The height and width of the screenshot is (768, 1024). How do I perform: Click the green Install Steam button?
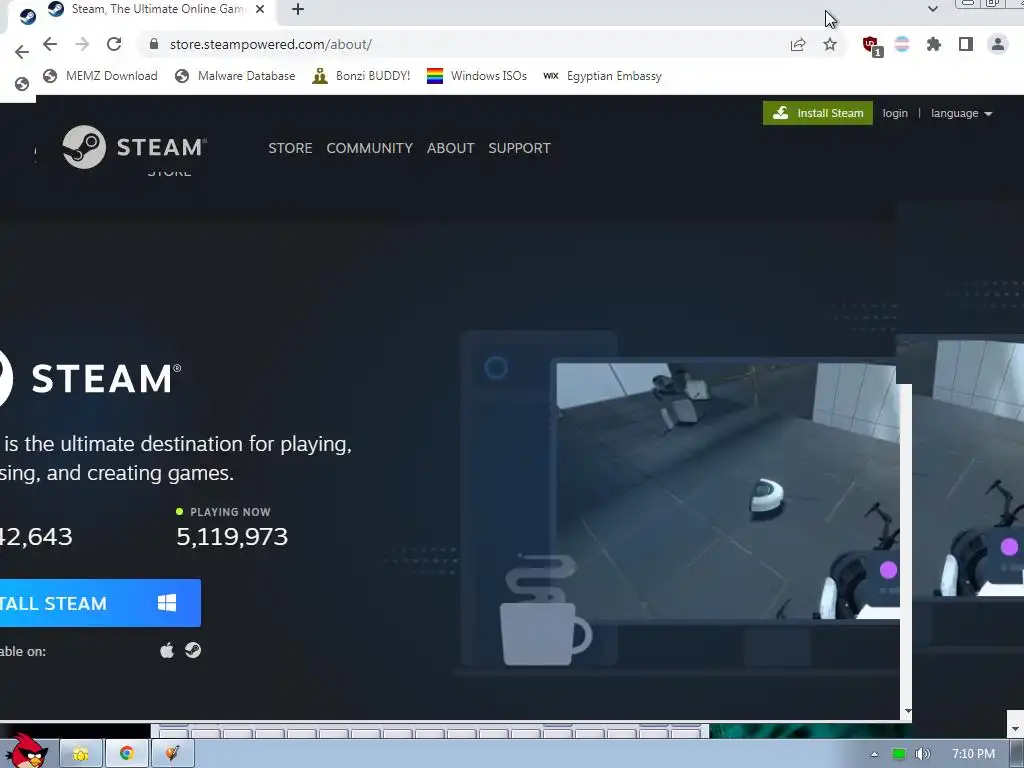click(x=818, y=113)
